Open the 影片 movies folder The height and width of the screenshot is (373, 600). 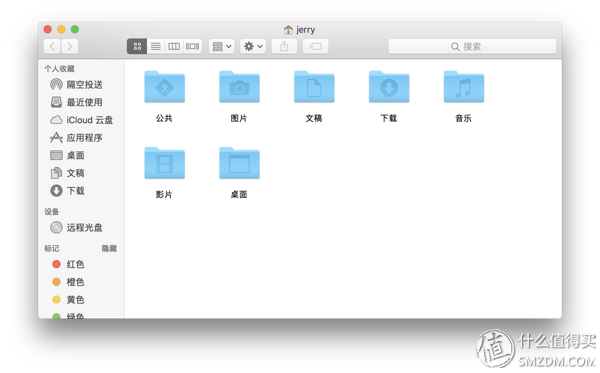click(165, 163)
